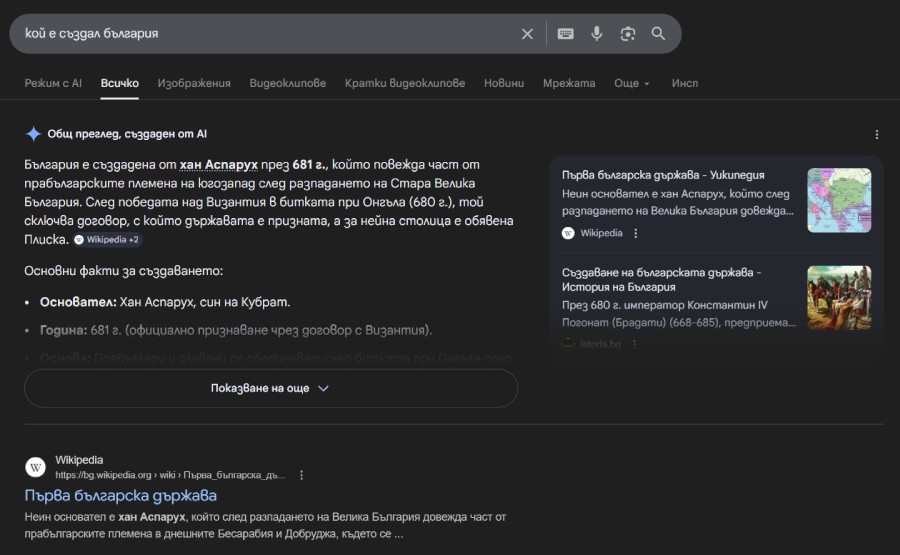Click the bold '681 г.' in overview
The width and height of the screenshot is (900, 555).
tap(309, 165)
